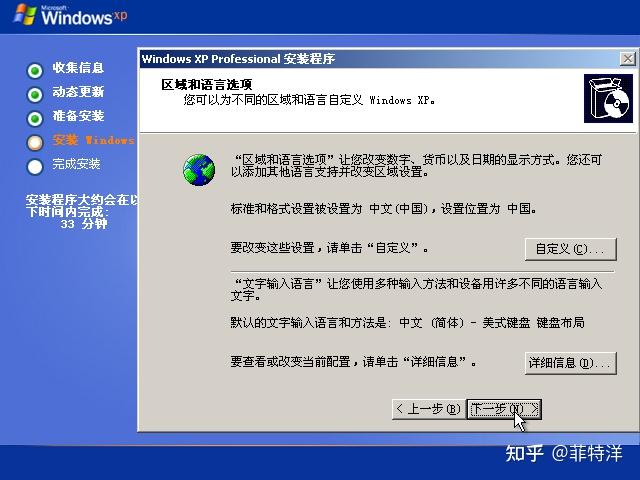Click the globe icon in dialog
Viewport: 640px width, 480px height.
(199, 170)
